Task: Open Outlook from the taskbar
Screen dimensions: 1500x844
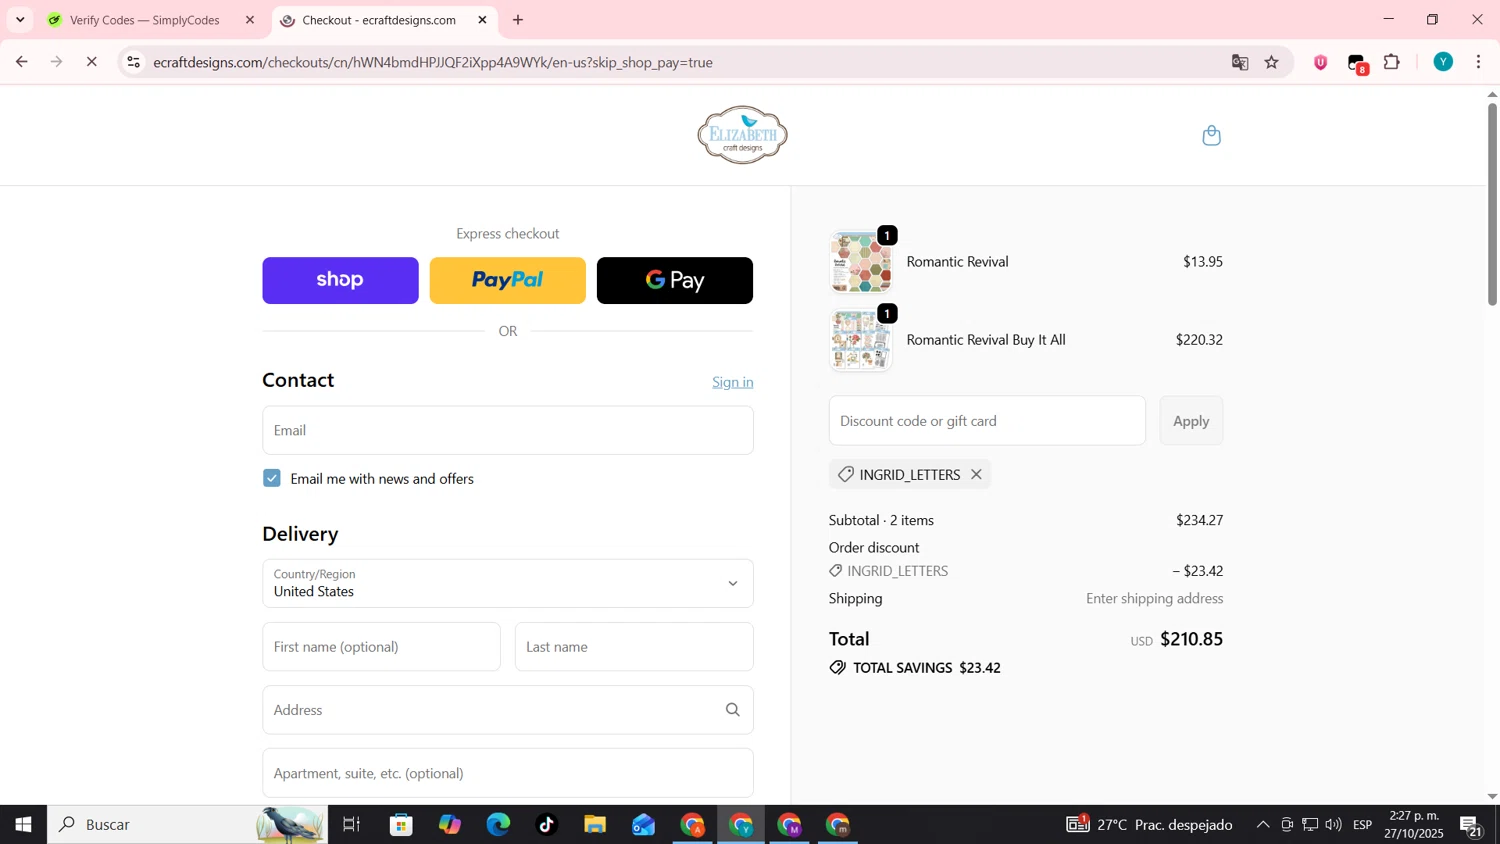Action: (x=643, y=825)
